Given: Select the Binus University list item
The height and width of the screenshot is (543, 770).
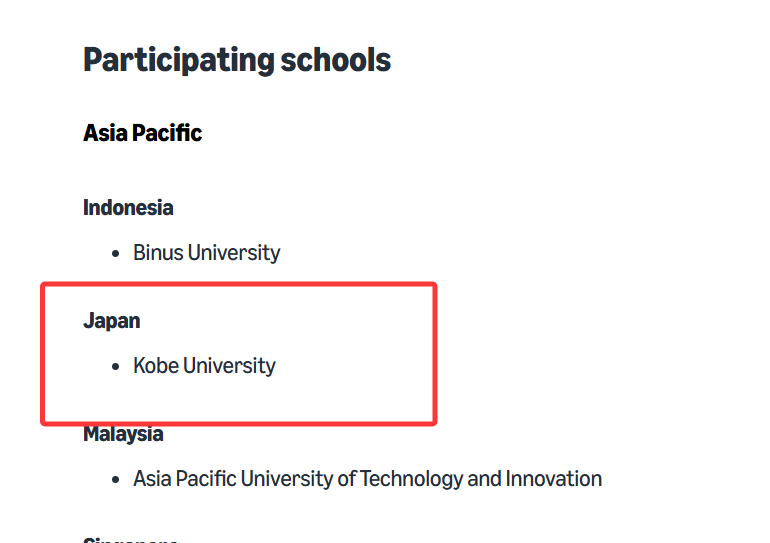Looking at the screenshot, I should [x=206, y=253].
